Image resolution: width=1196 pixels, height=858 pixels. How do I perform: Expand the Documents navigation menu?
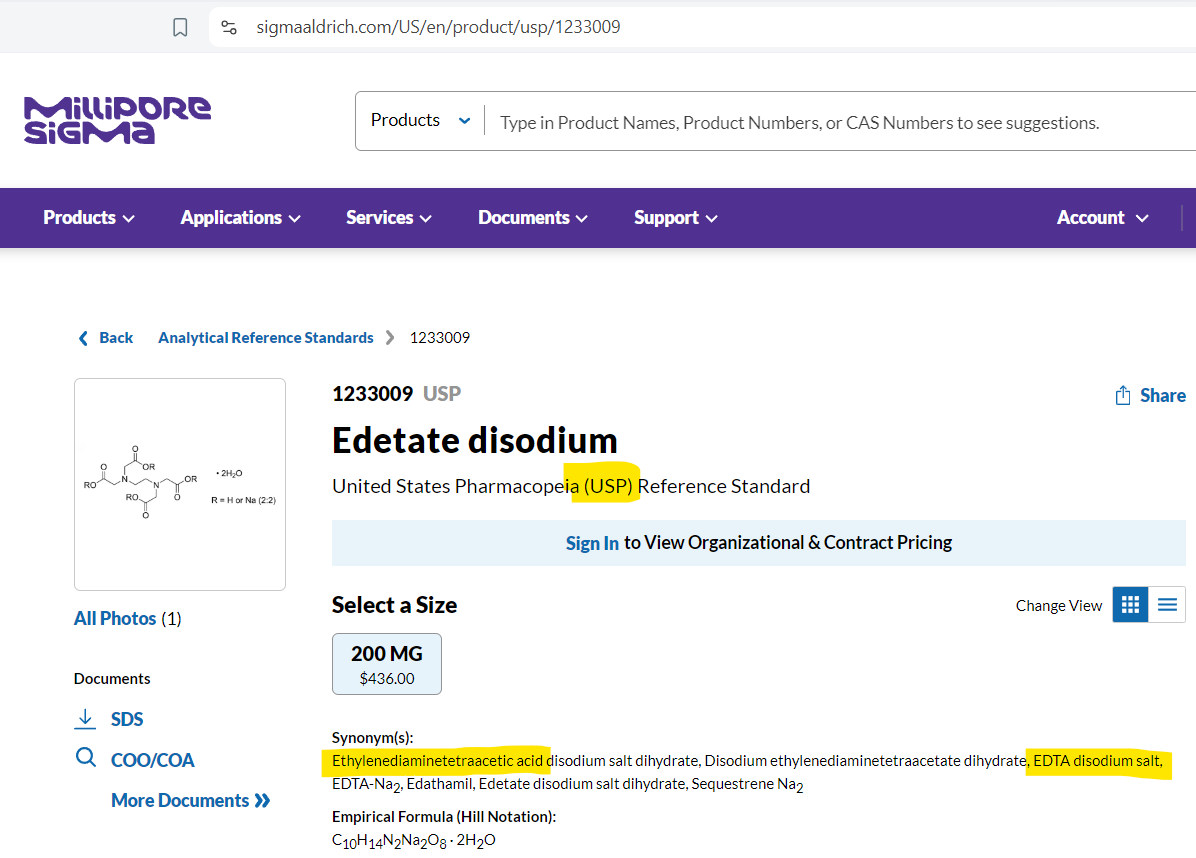coord(533,218)
